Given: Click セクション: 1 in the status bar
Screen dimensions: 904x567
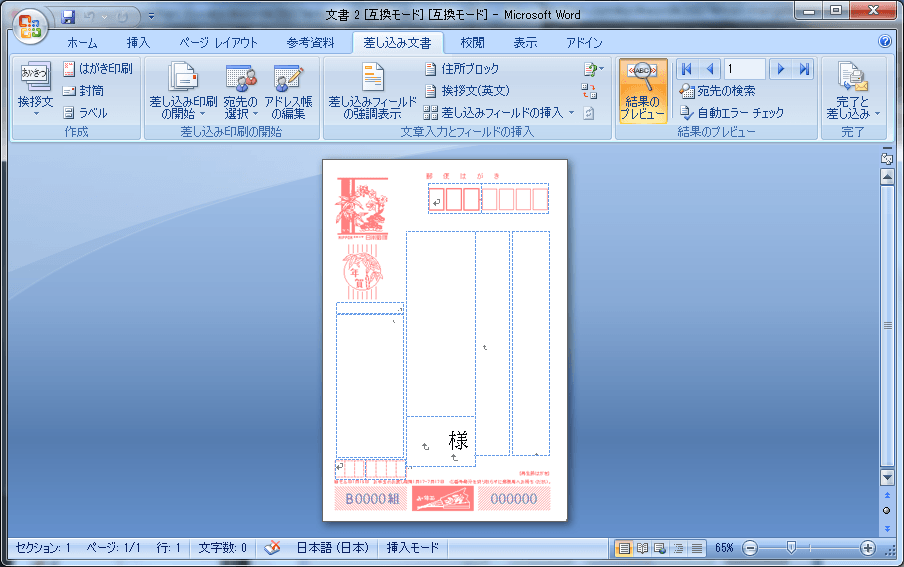Looking at the screenshot, I should pos(43,547).
